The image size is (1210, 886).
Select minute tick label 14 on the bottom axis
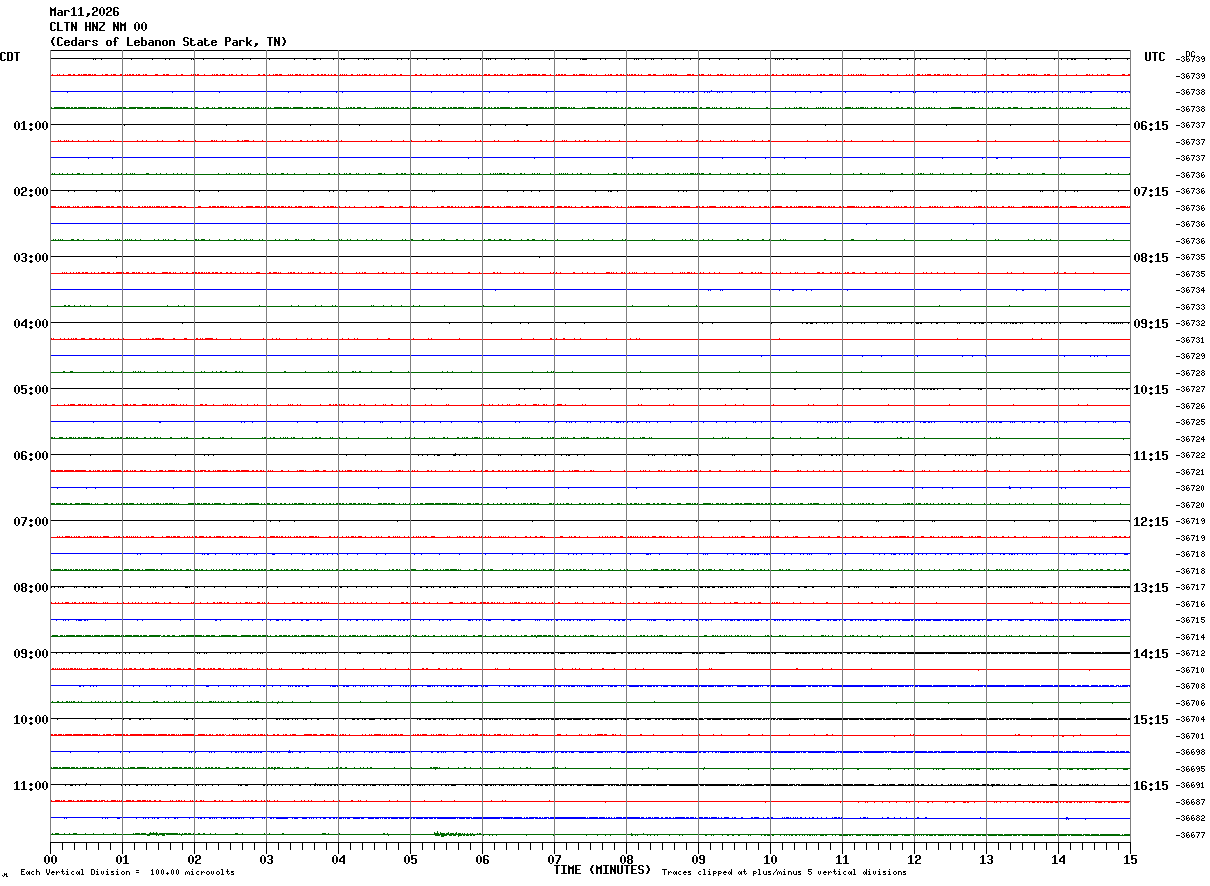1058,859
